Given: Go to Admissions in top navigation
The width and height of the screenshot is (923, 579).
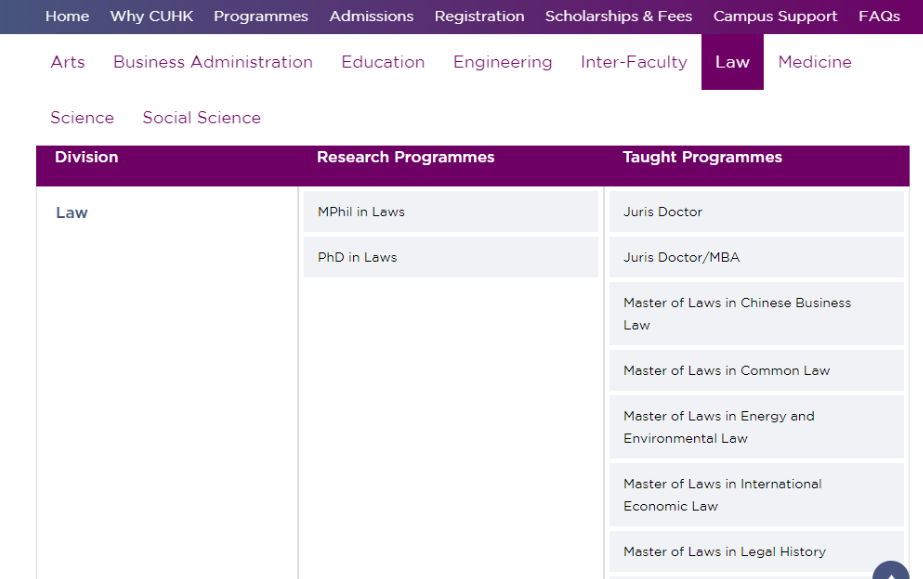Looking at the screenshot, I should point(371,16).
